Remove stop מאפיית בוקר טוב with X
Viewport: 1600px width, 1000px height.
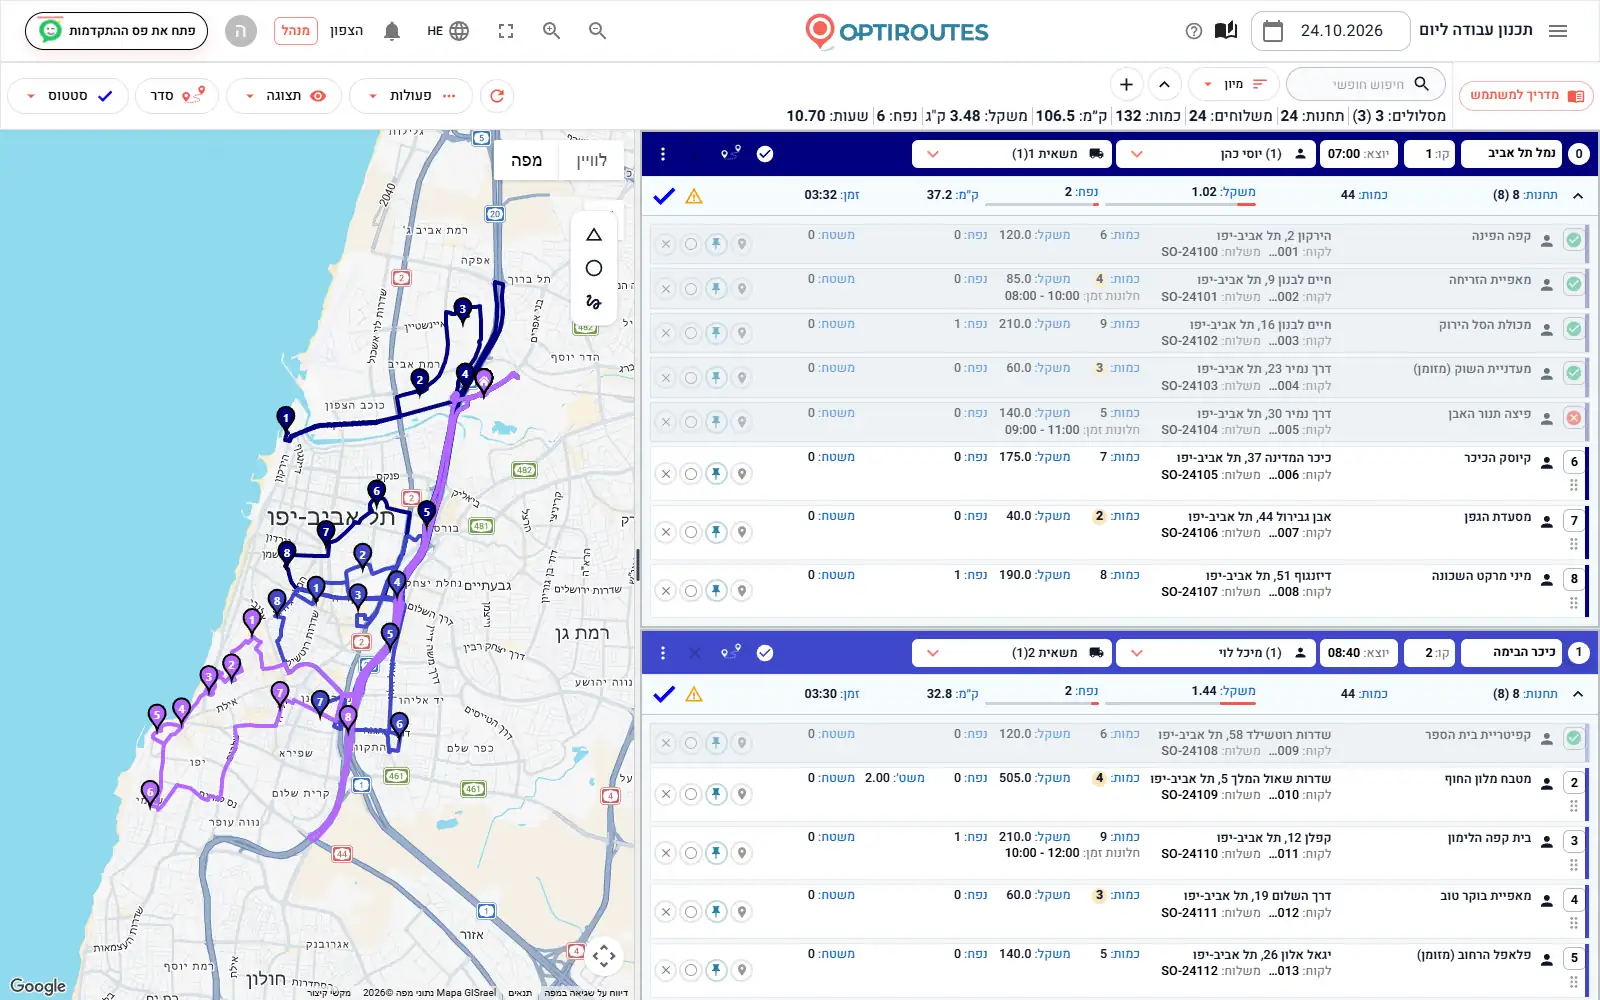pyautogui.click(x=666, y=912)
